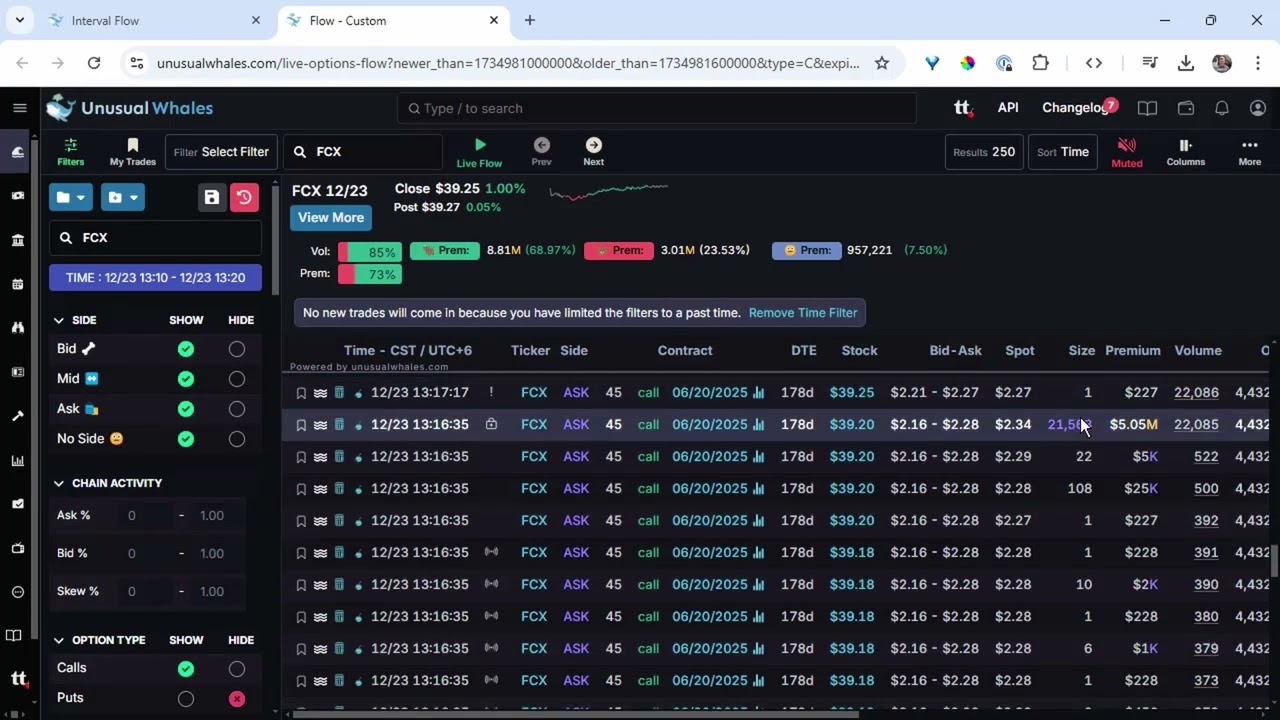Click the calendar icon in left sidebar

(x=18, y=284)
